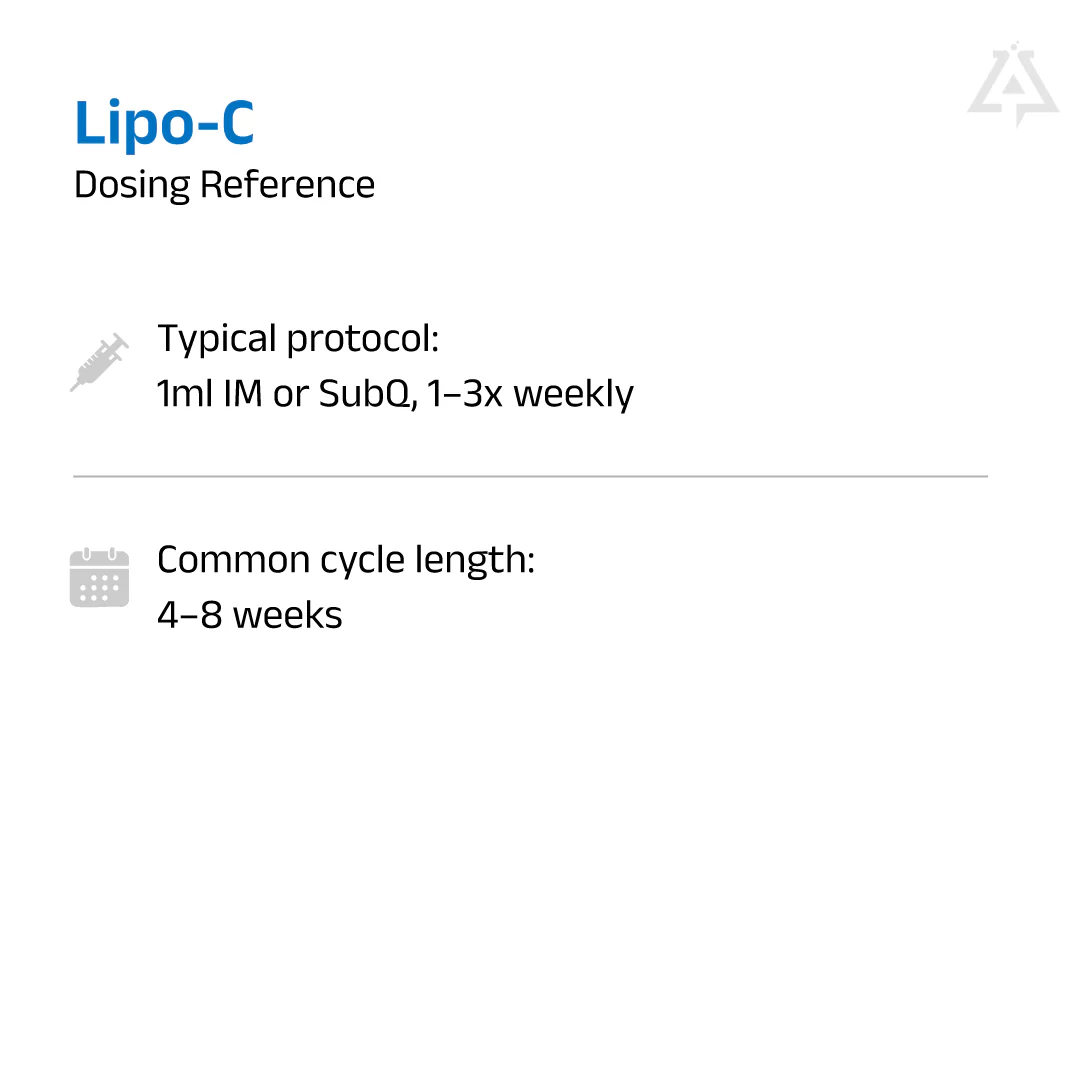Click the calendar icon
The width and height of the screenshot is (1080, 1080).
[99, 578]
